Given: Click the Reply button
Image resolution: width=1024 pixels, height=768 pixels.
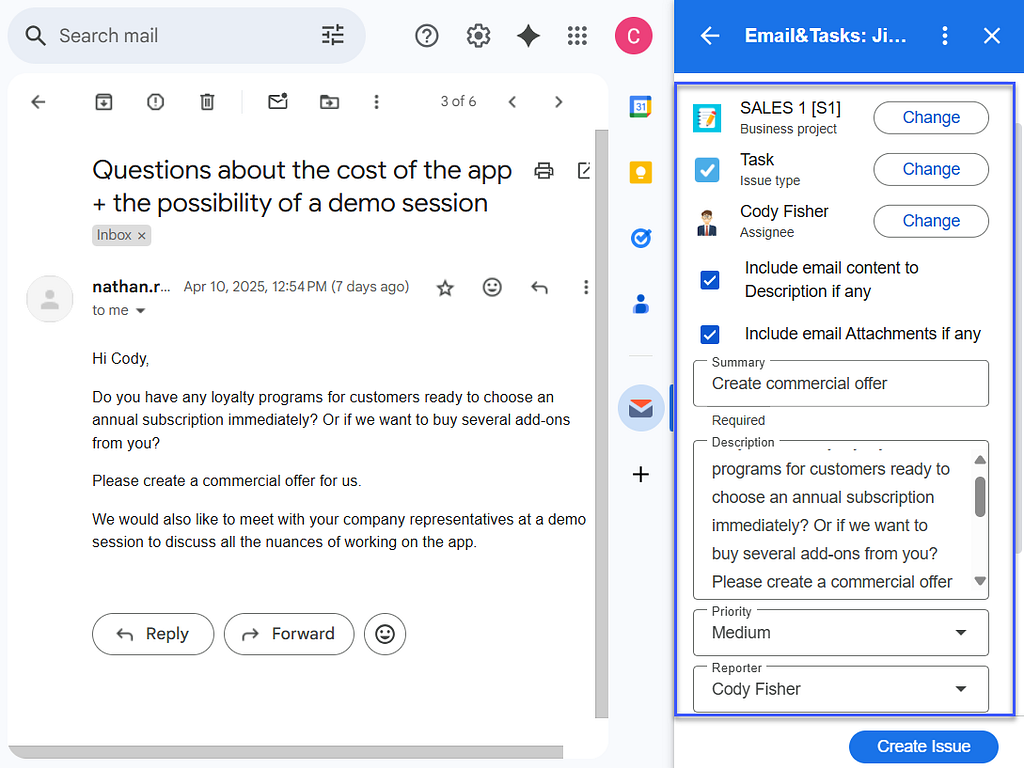Looking at the screenshot, I should pyautogui.click(x=153, y=634).
